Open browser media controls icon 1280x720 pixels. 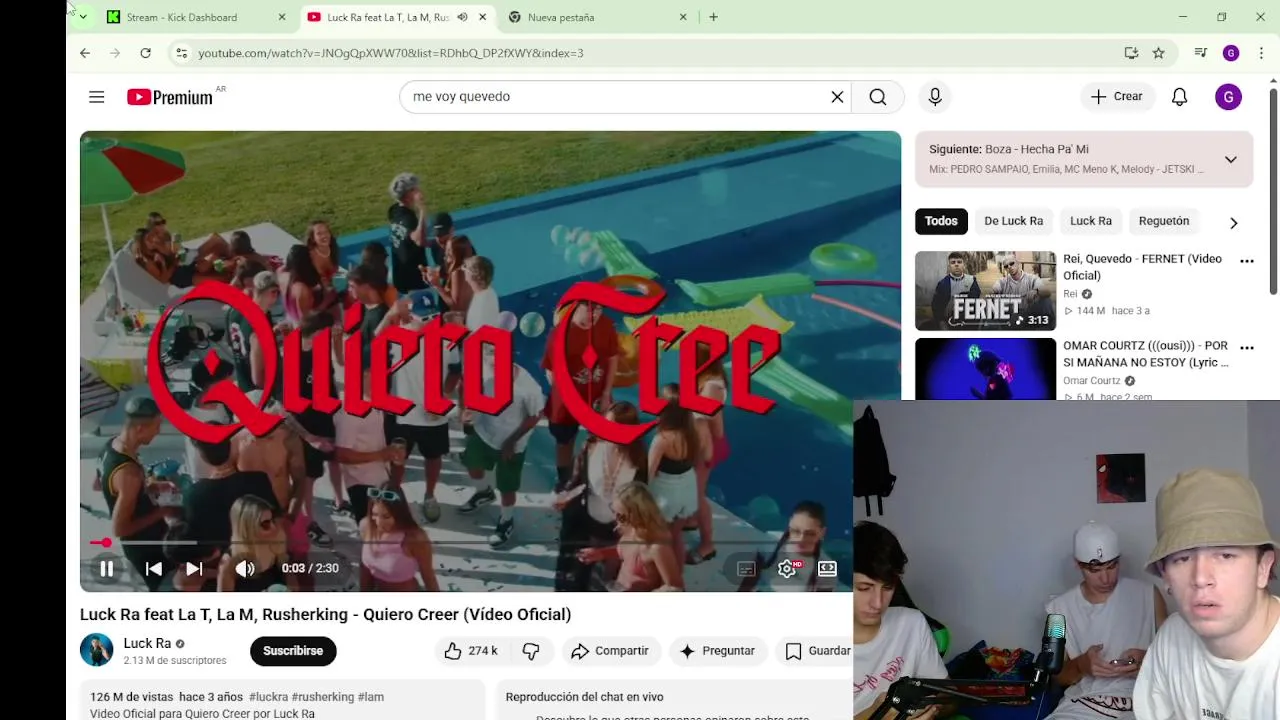click(1201, 53)
